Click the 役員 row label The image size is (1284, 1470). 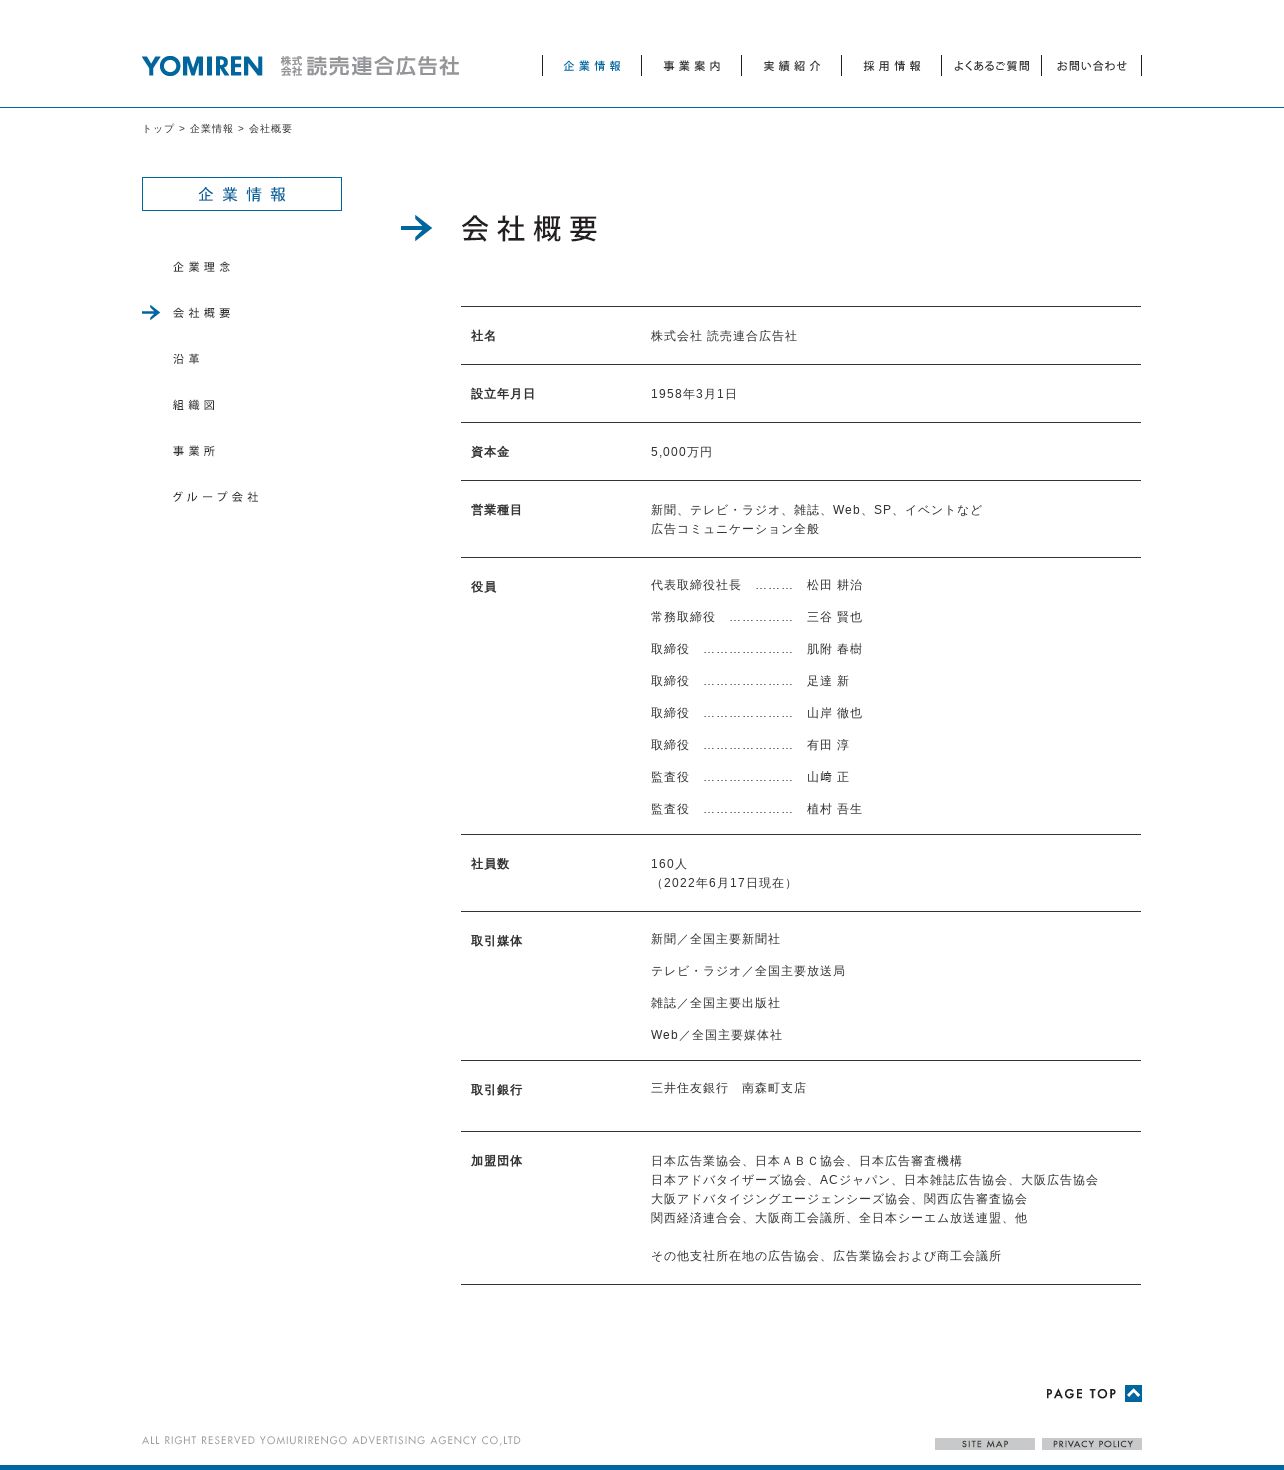pos(484,587)
